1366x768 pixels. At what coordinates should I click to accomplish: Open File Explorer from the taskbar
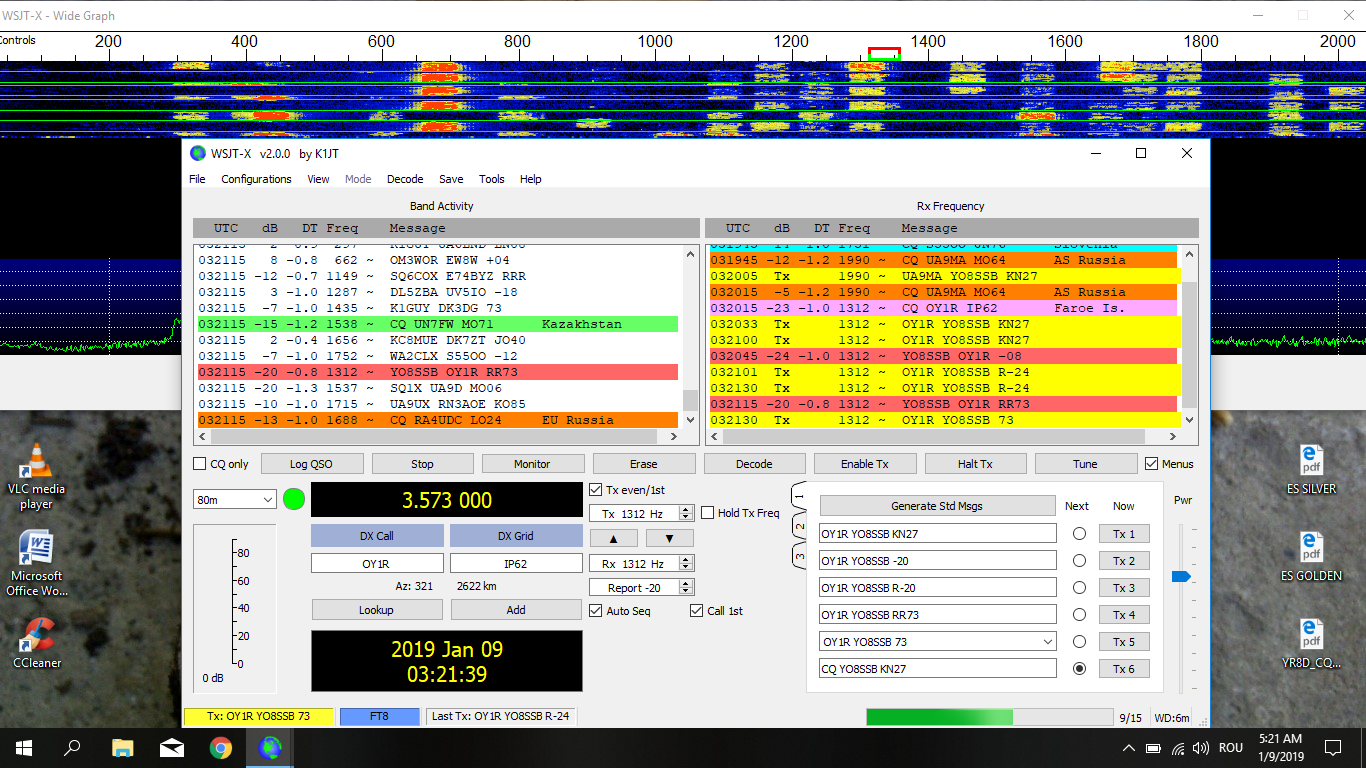pyautogui.click(x=122, y=747)
